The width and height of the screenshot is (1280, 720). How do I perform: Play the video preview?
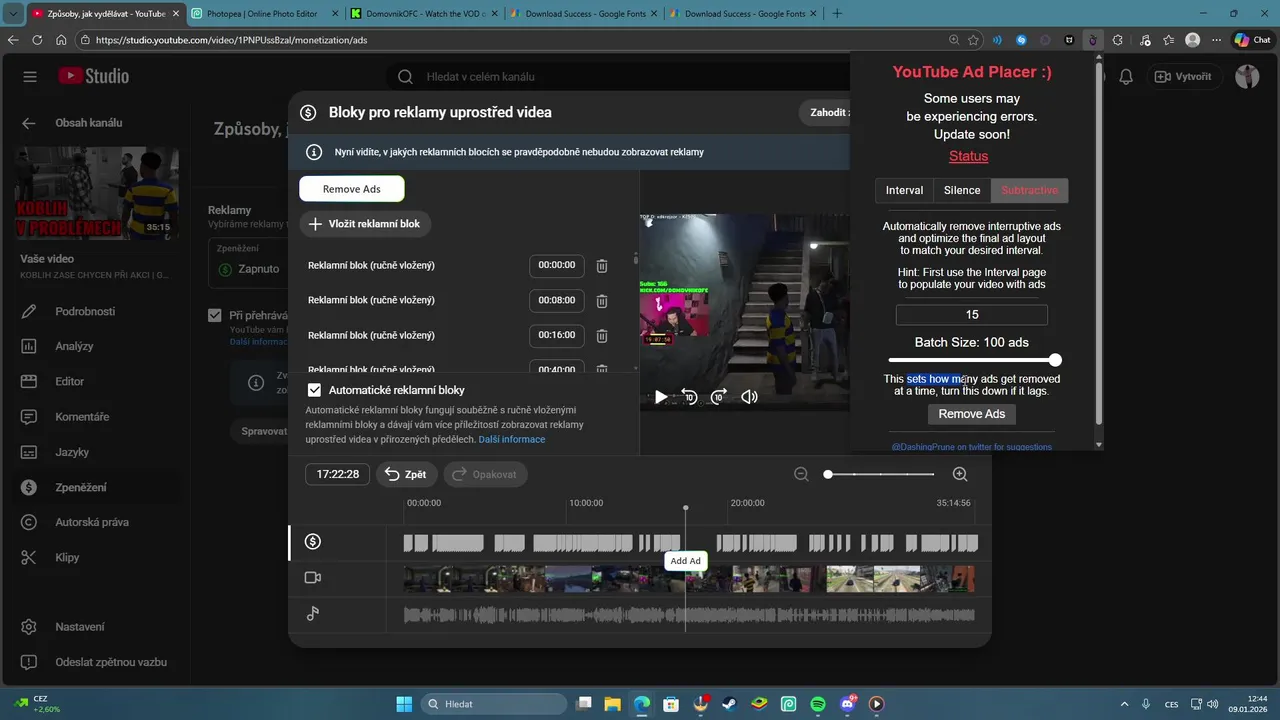661,397
